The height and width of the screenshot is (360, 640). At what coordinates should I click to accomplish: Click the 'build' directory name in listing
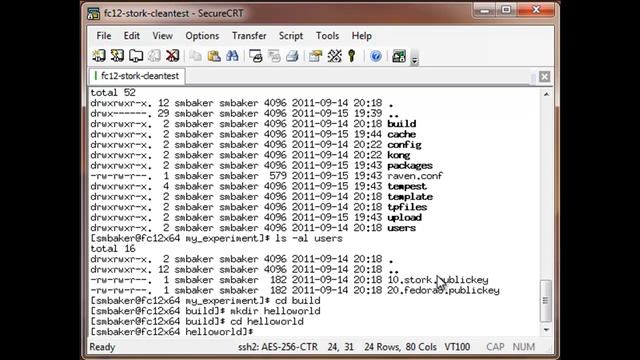(x=402, y=124)
